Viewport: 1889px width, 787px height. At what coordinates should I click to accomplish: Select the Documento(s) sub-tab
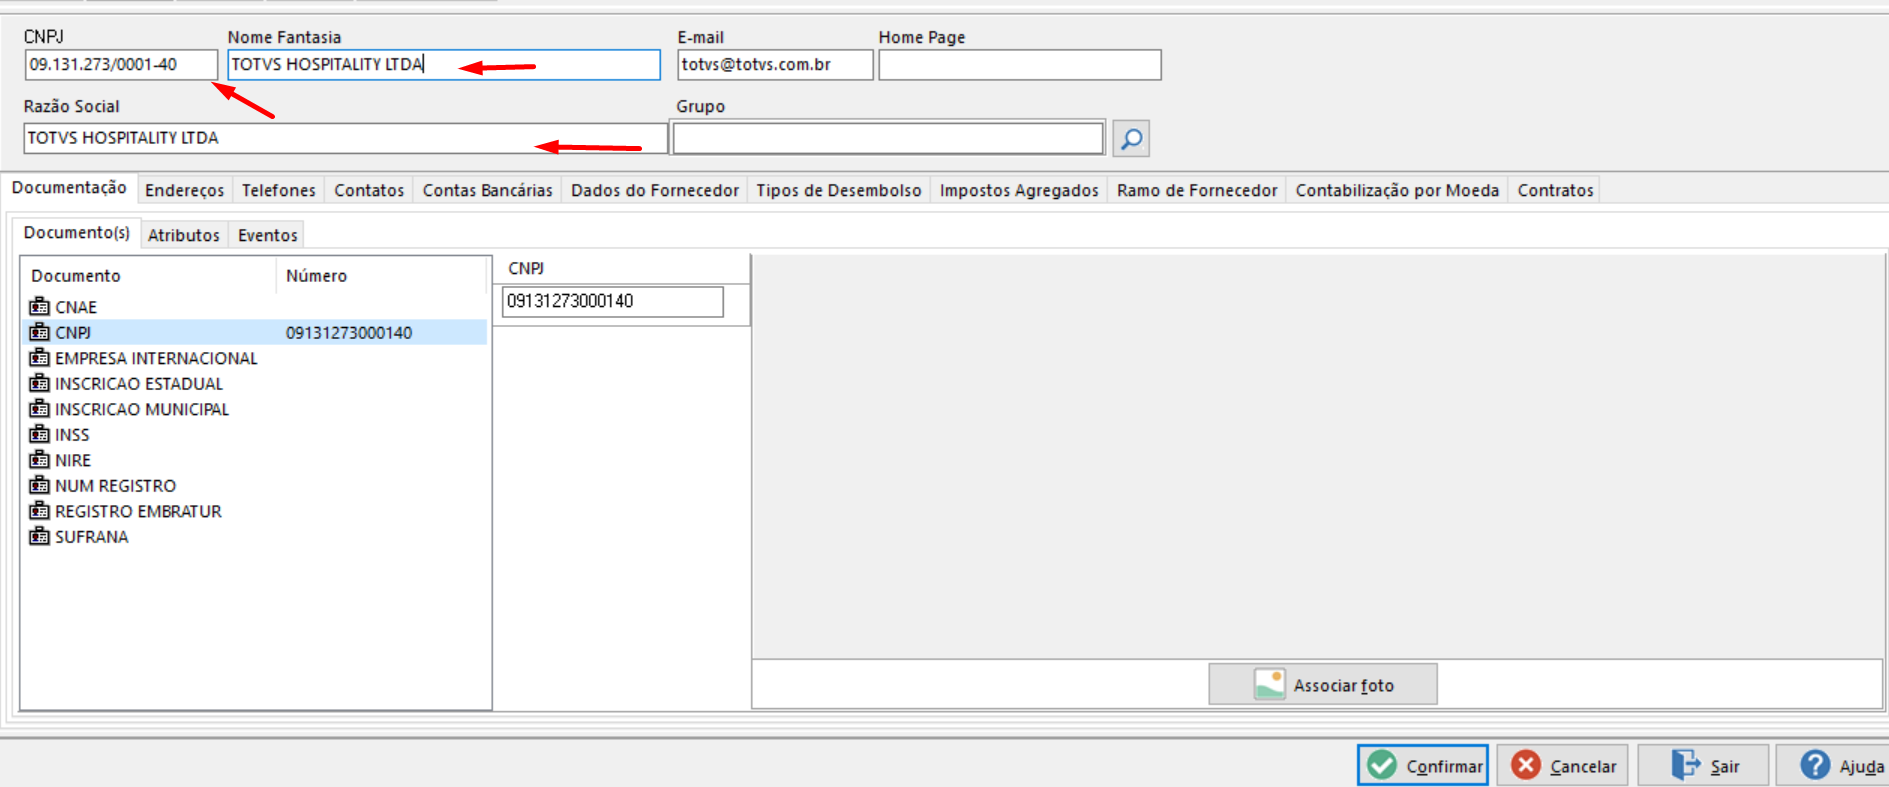[77, 233]
